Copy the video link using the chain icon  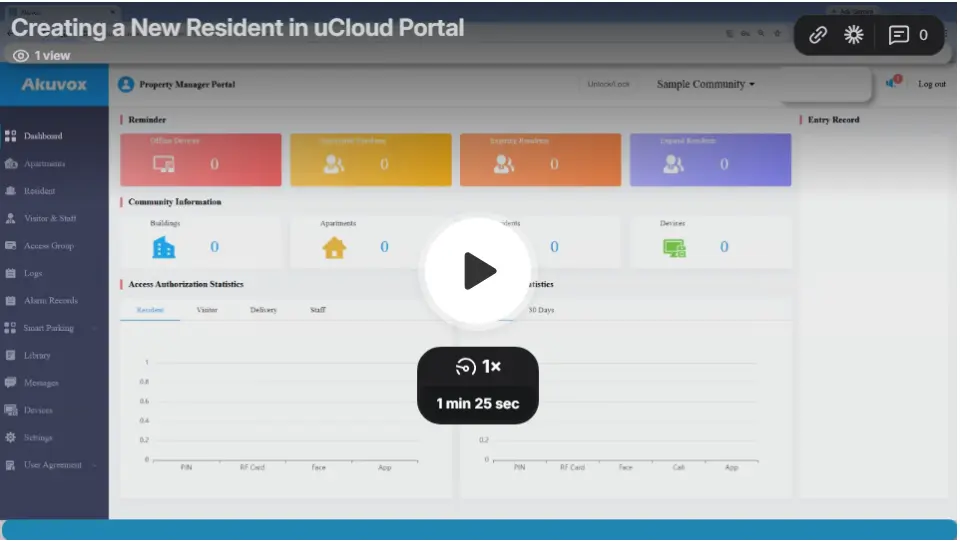818,35
